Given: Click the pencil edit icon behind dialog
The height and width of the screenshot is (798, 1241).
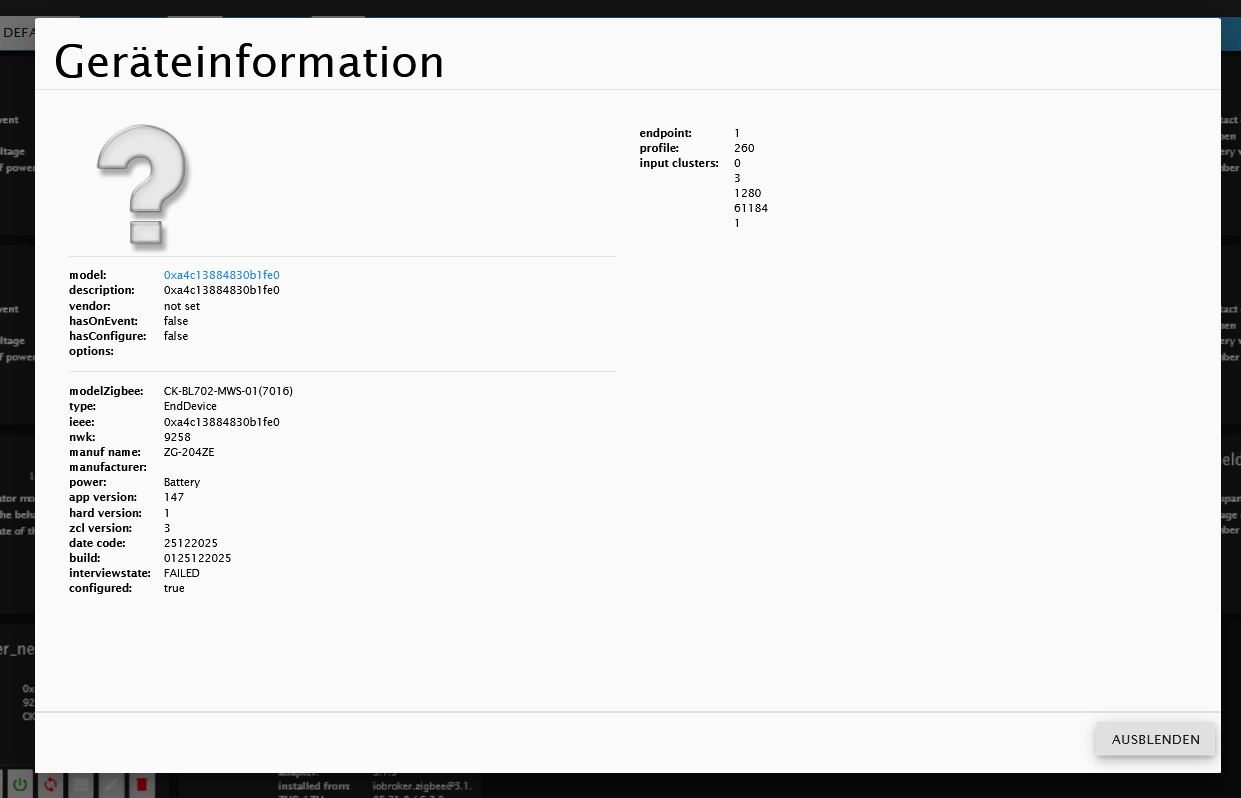Looking at the screenshot, I should (111, 785).
